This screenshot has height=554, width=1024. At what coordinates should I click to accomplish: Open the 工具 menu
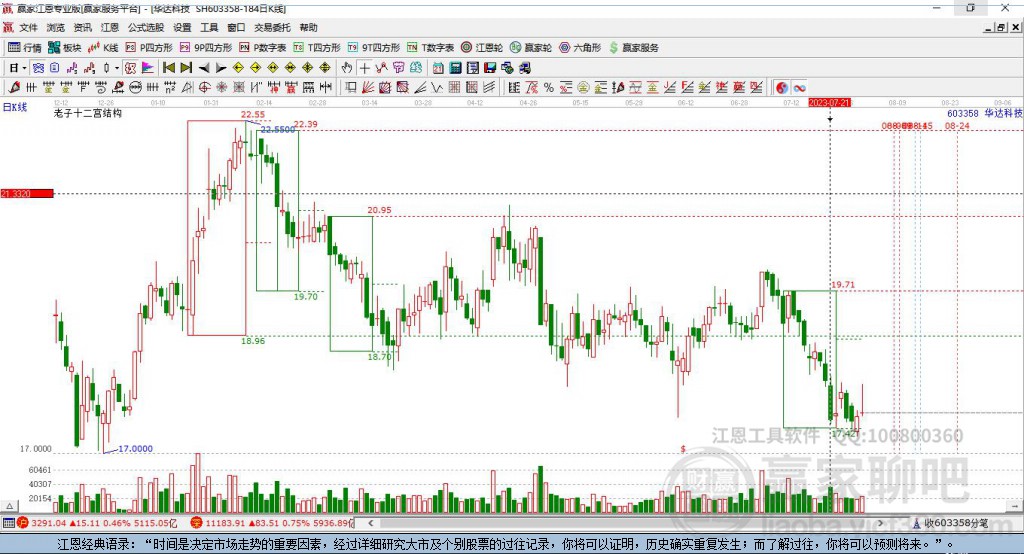(209, 27)
